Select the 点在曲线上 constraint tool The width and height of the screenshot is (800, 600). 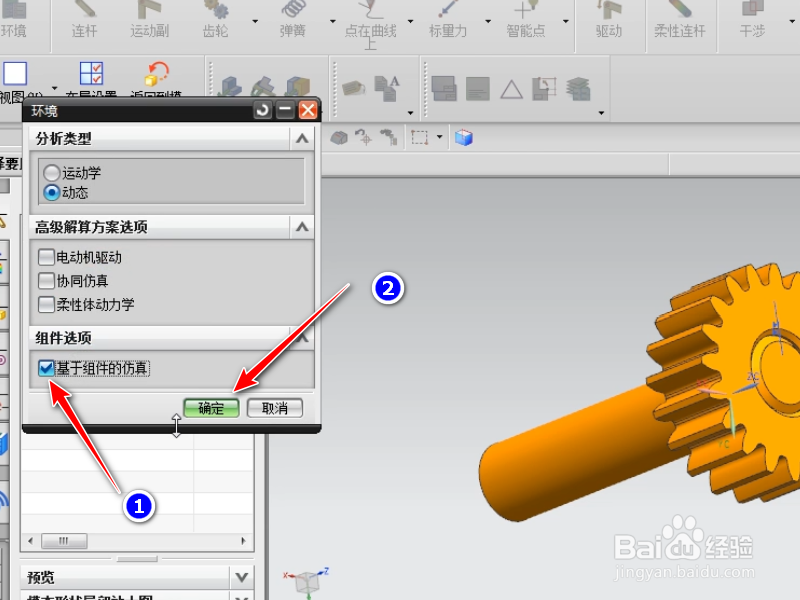coord(370,24)
